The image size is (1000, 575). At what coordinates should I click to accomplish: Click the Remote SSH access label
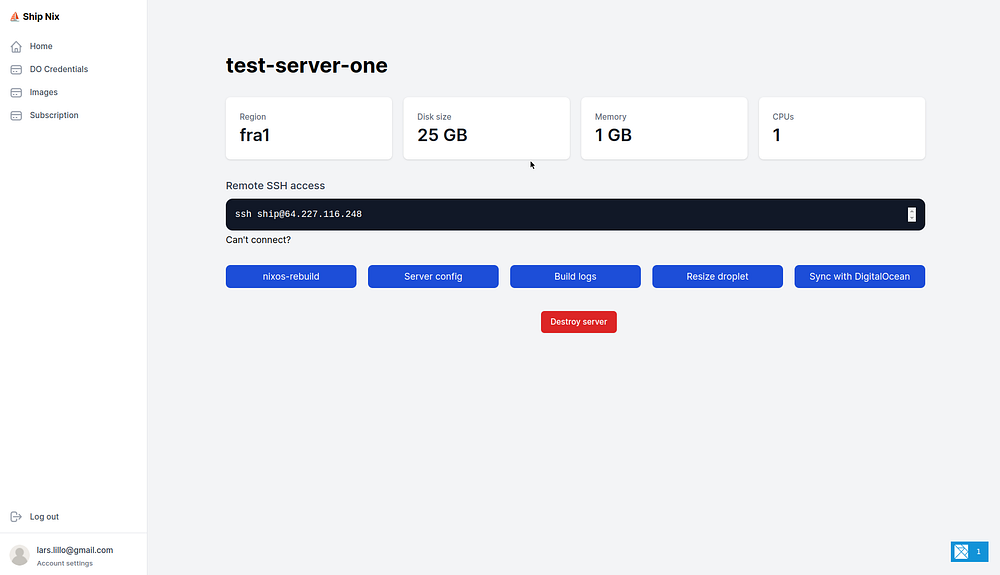[276, 186]
